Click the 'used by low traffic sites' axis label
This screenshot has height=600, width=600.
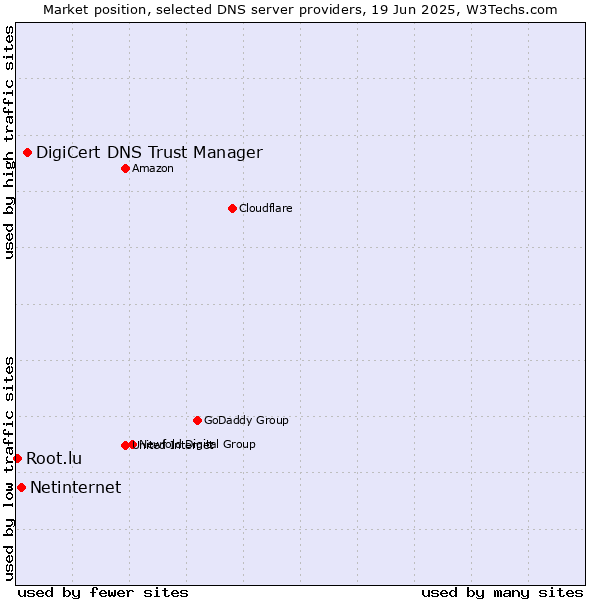click(9, 470)
